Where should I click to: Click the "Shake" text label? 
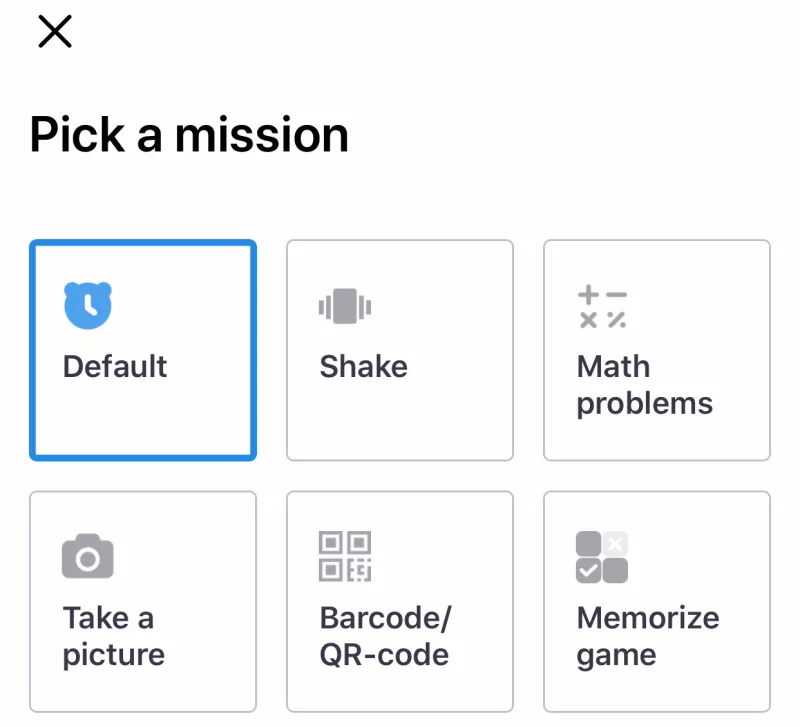click(x=363, y=366)
